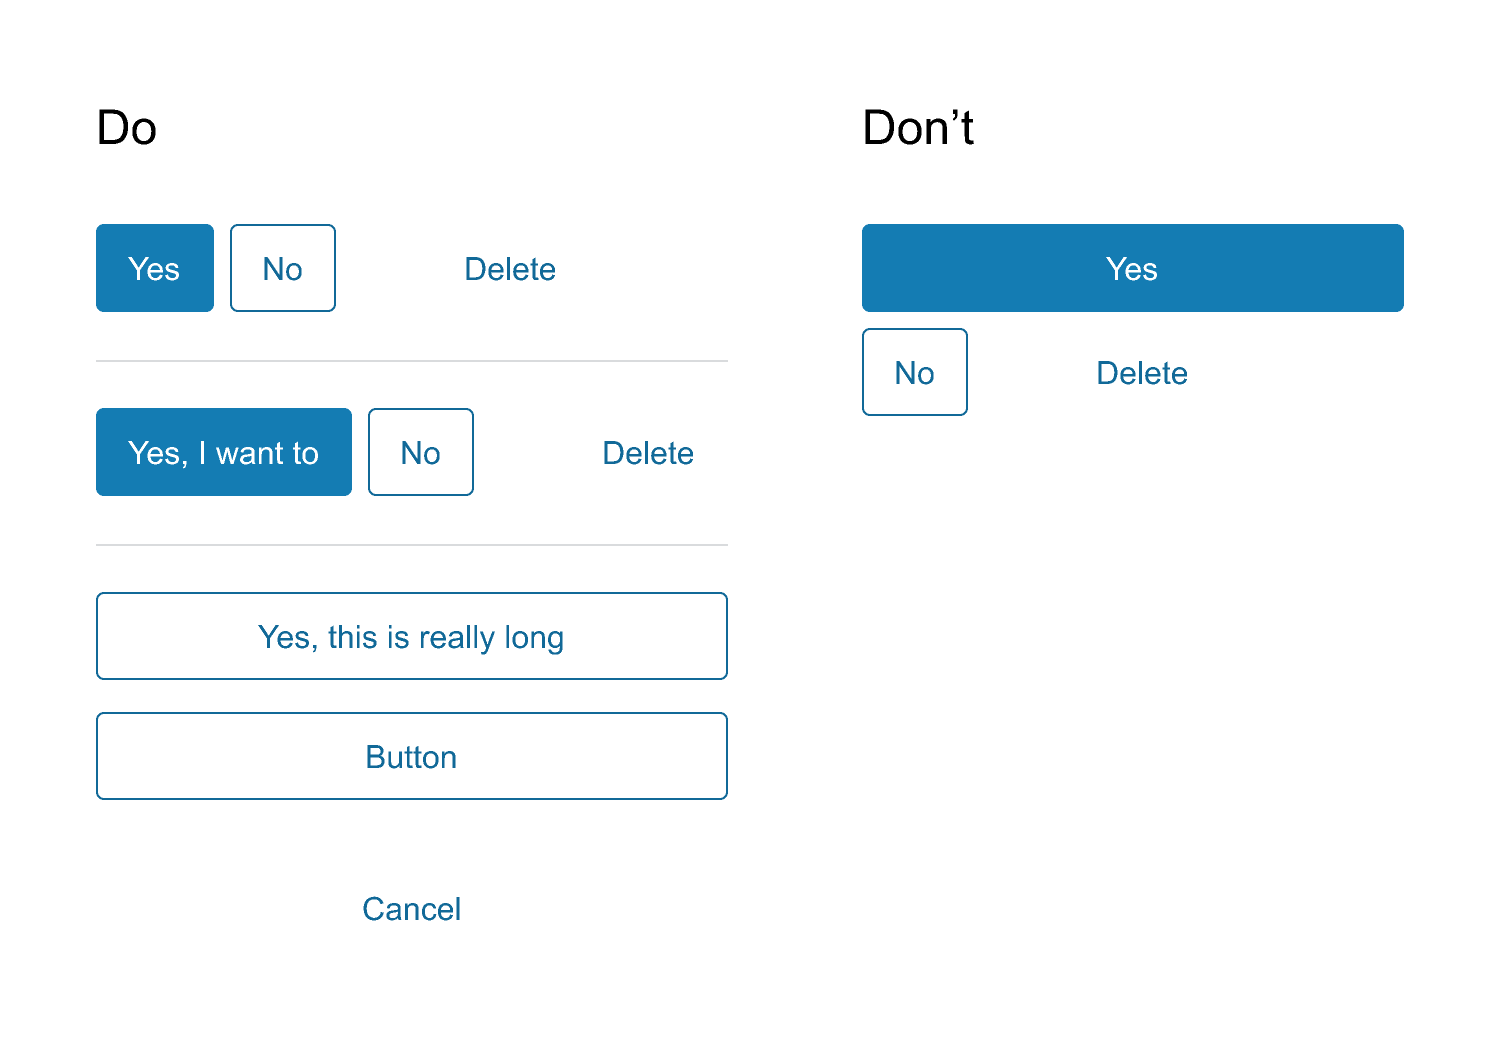1500x1048 pixels.
Task: Click the Cancel link at the bottom
Action: 411,909
